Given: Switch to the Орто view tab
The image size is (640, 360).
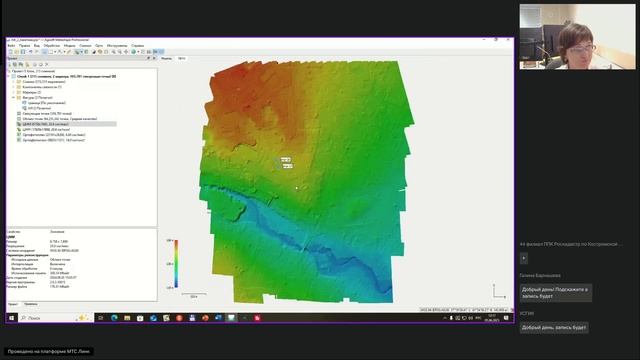Looking at the screenshot, I should point(182,58).
